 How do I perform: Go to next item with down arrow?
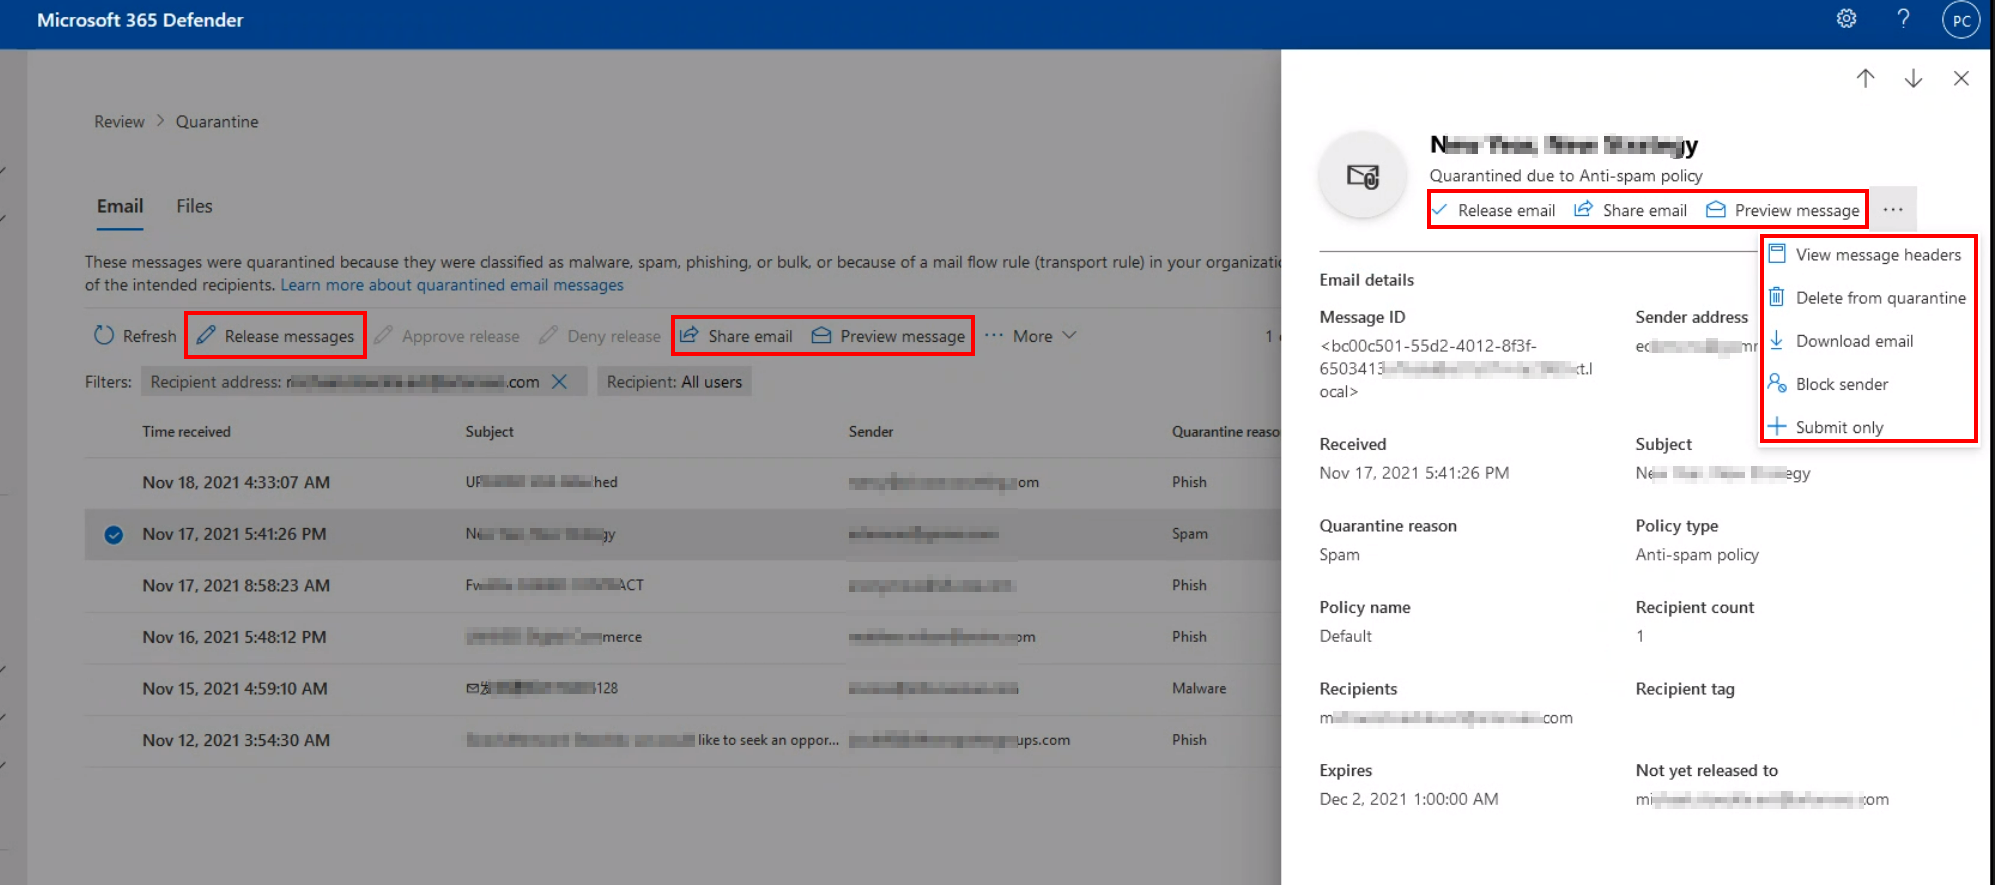(x=1913, y=78)
